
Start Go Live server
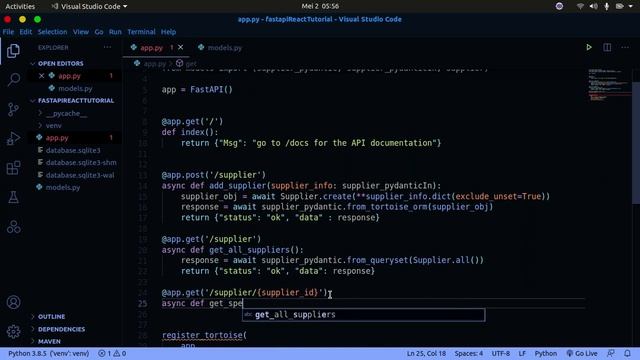[582, 353]
